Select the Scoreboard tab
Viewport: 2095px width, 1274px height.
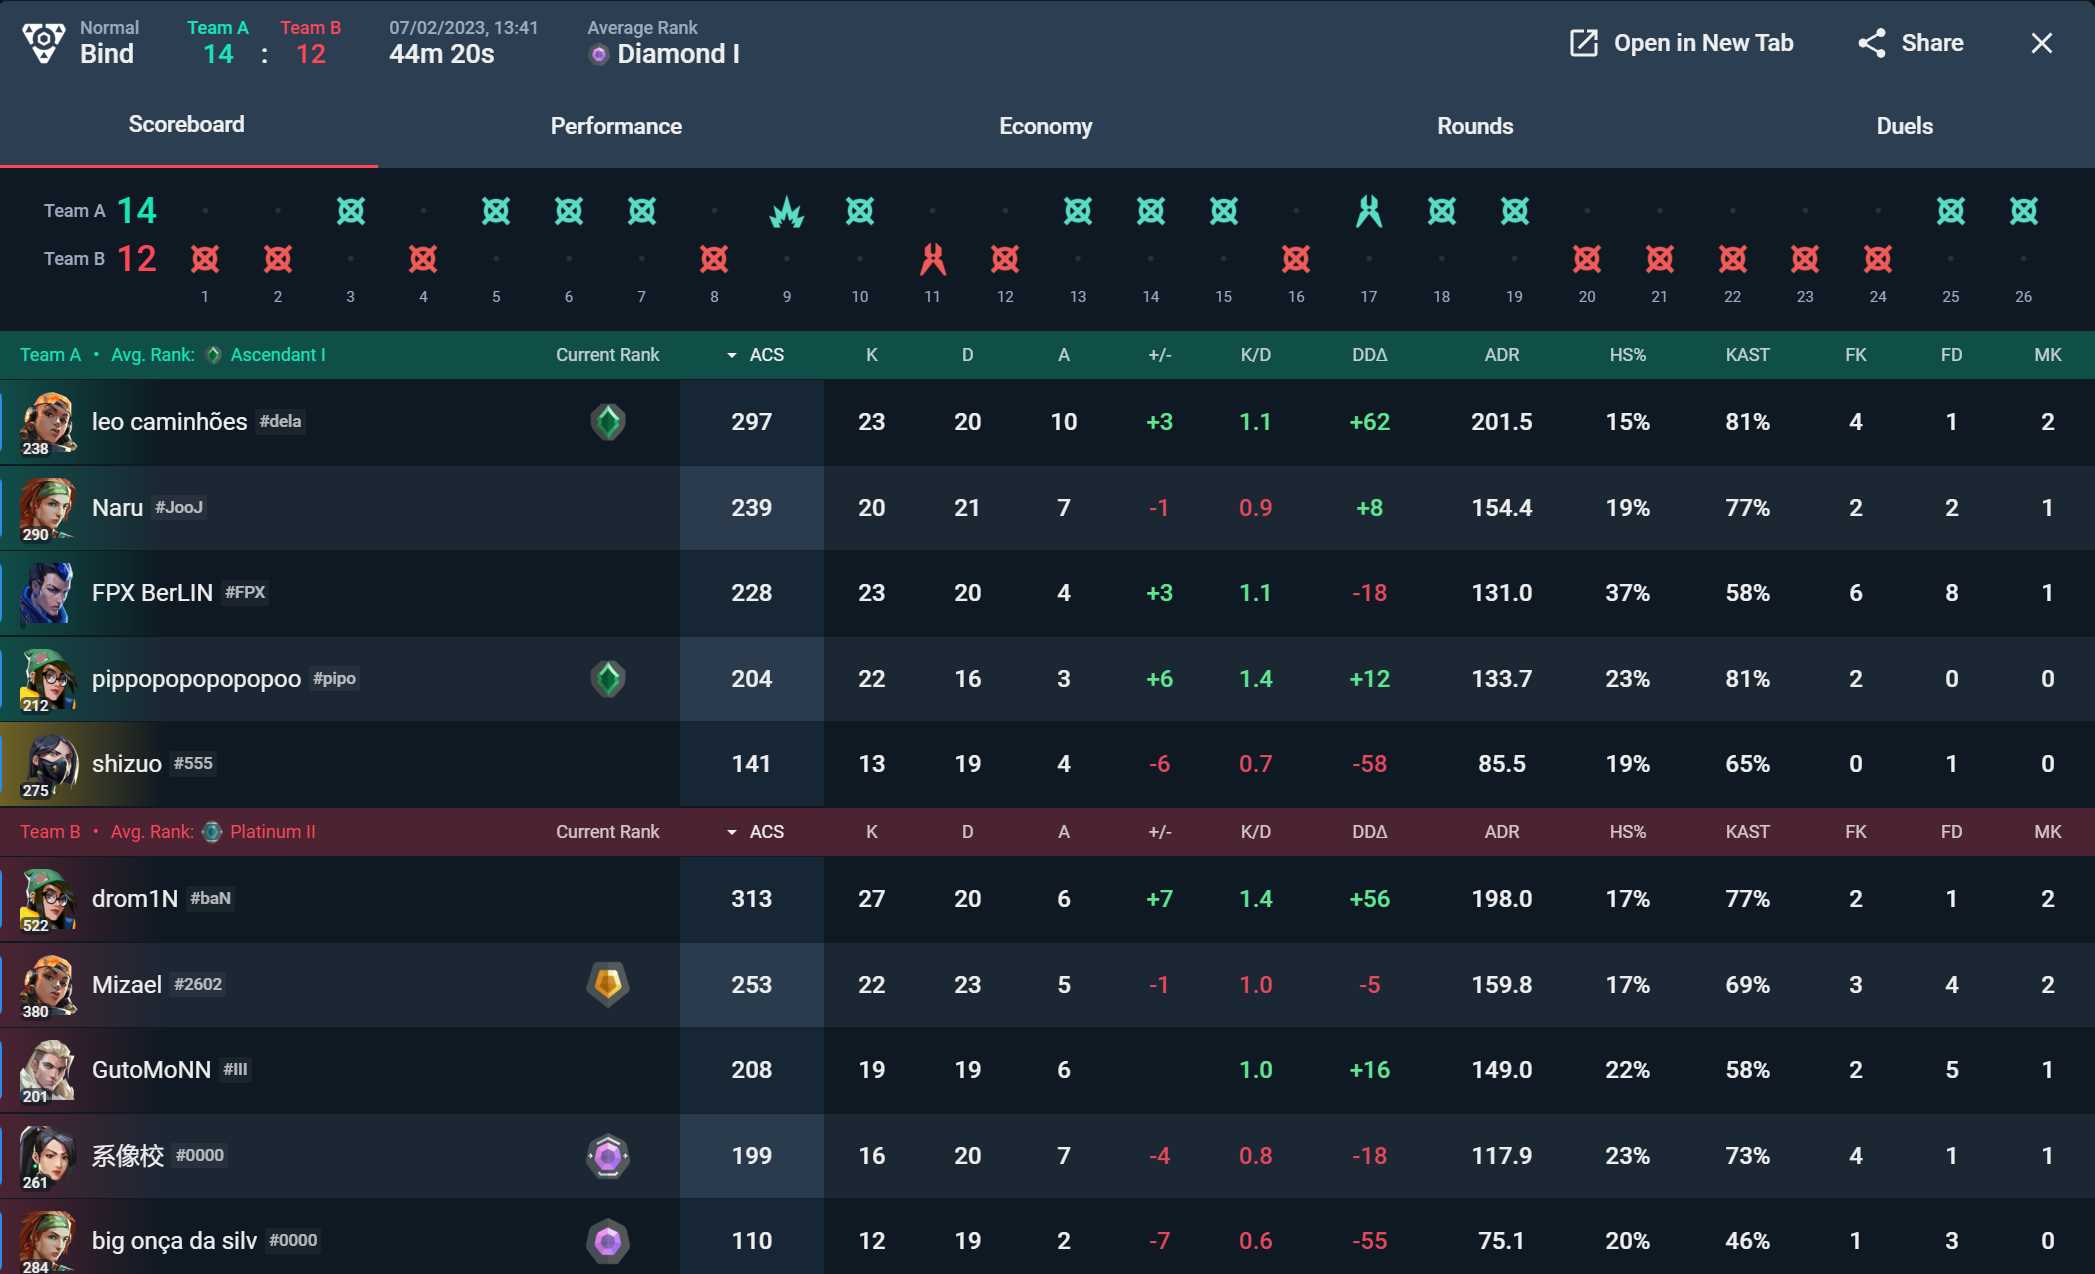coord(186,124)
